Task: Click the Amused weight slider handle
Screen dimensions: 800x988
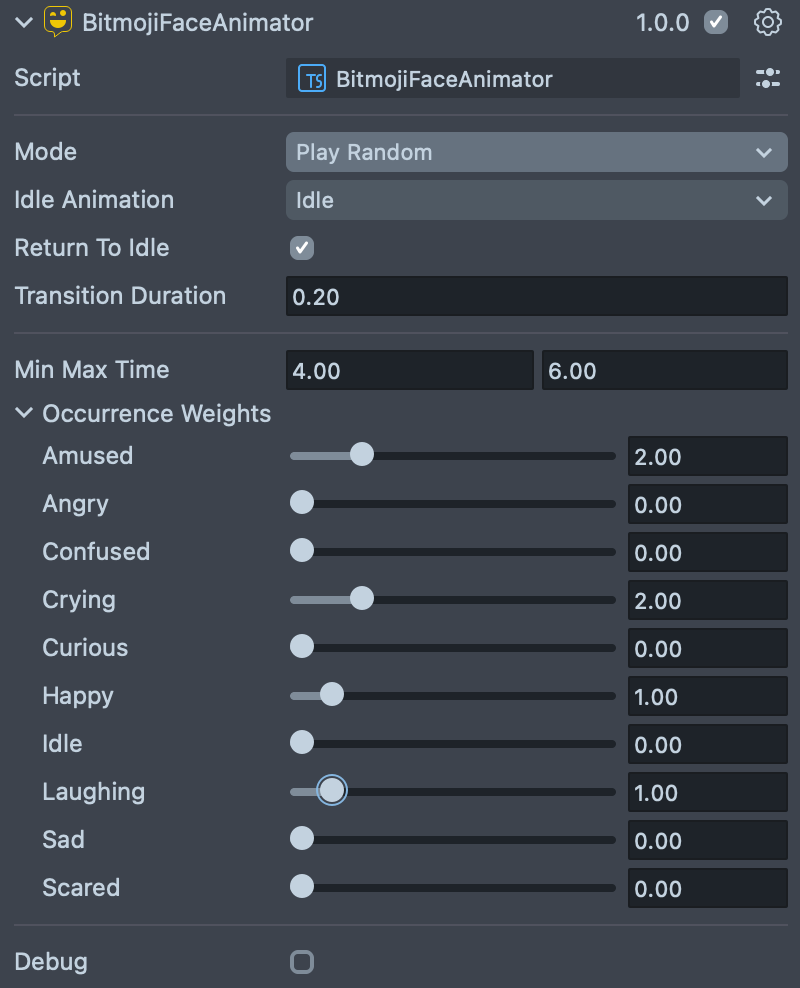Action: click(361, 456)
